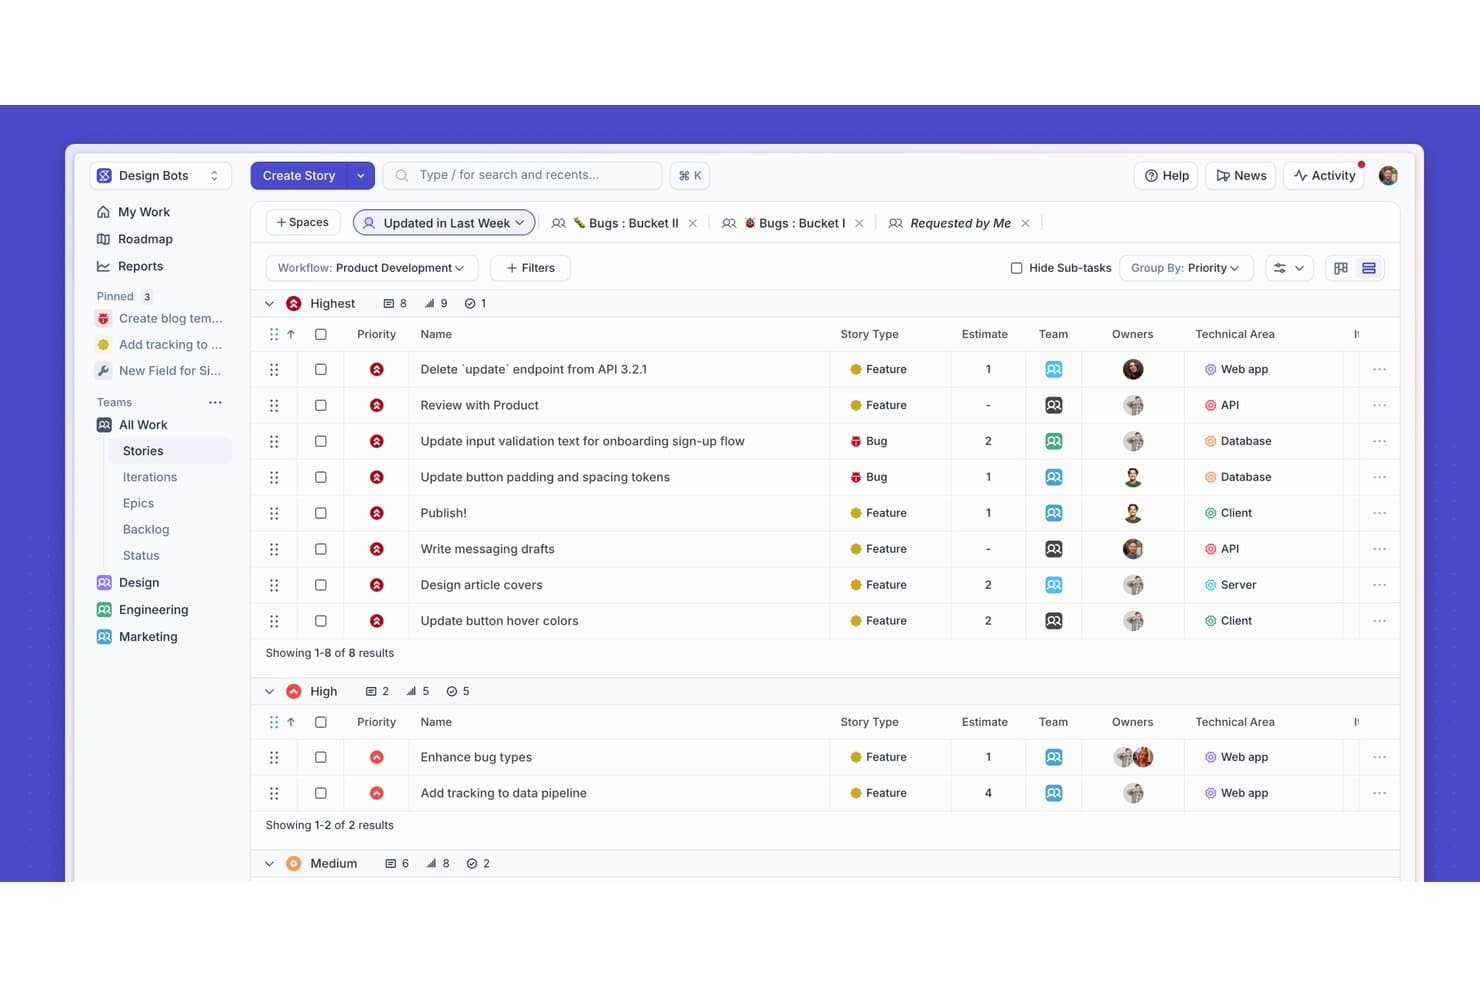Click the drag handle for Publish! row
The width and height of the screenshot is (1480, 987).
274,513
